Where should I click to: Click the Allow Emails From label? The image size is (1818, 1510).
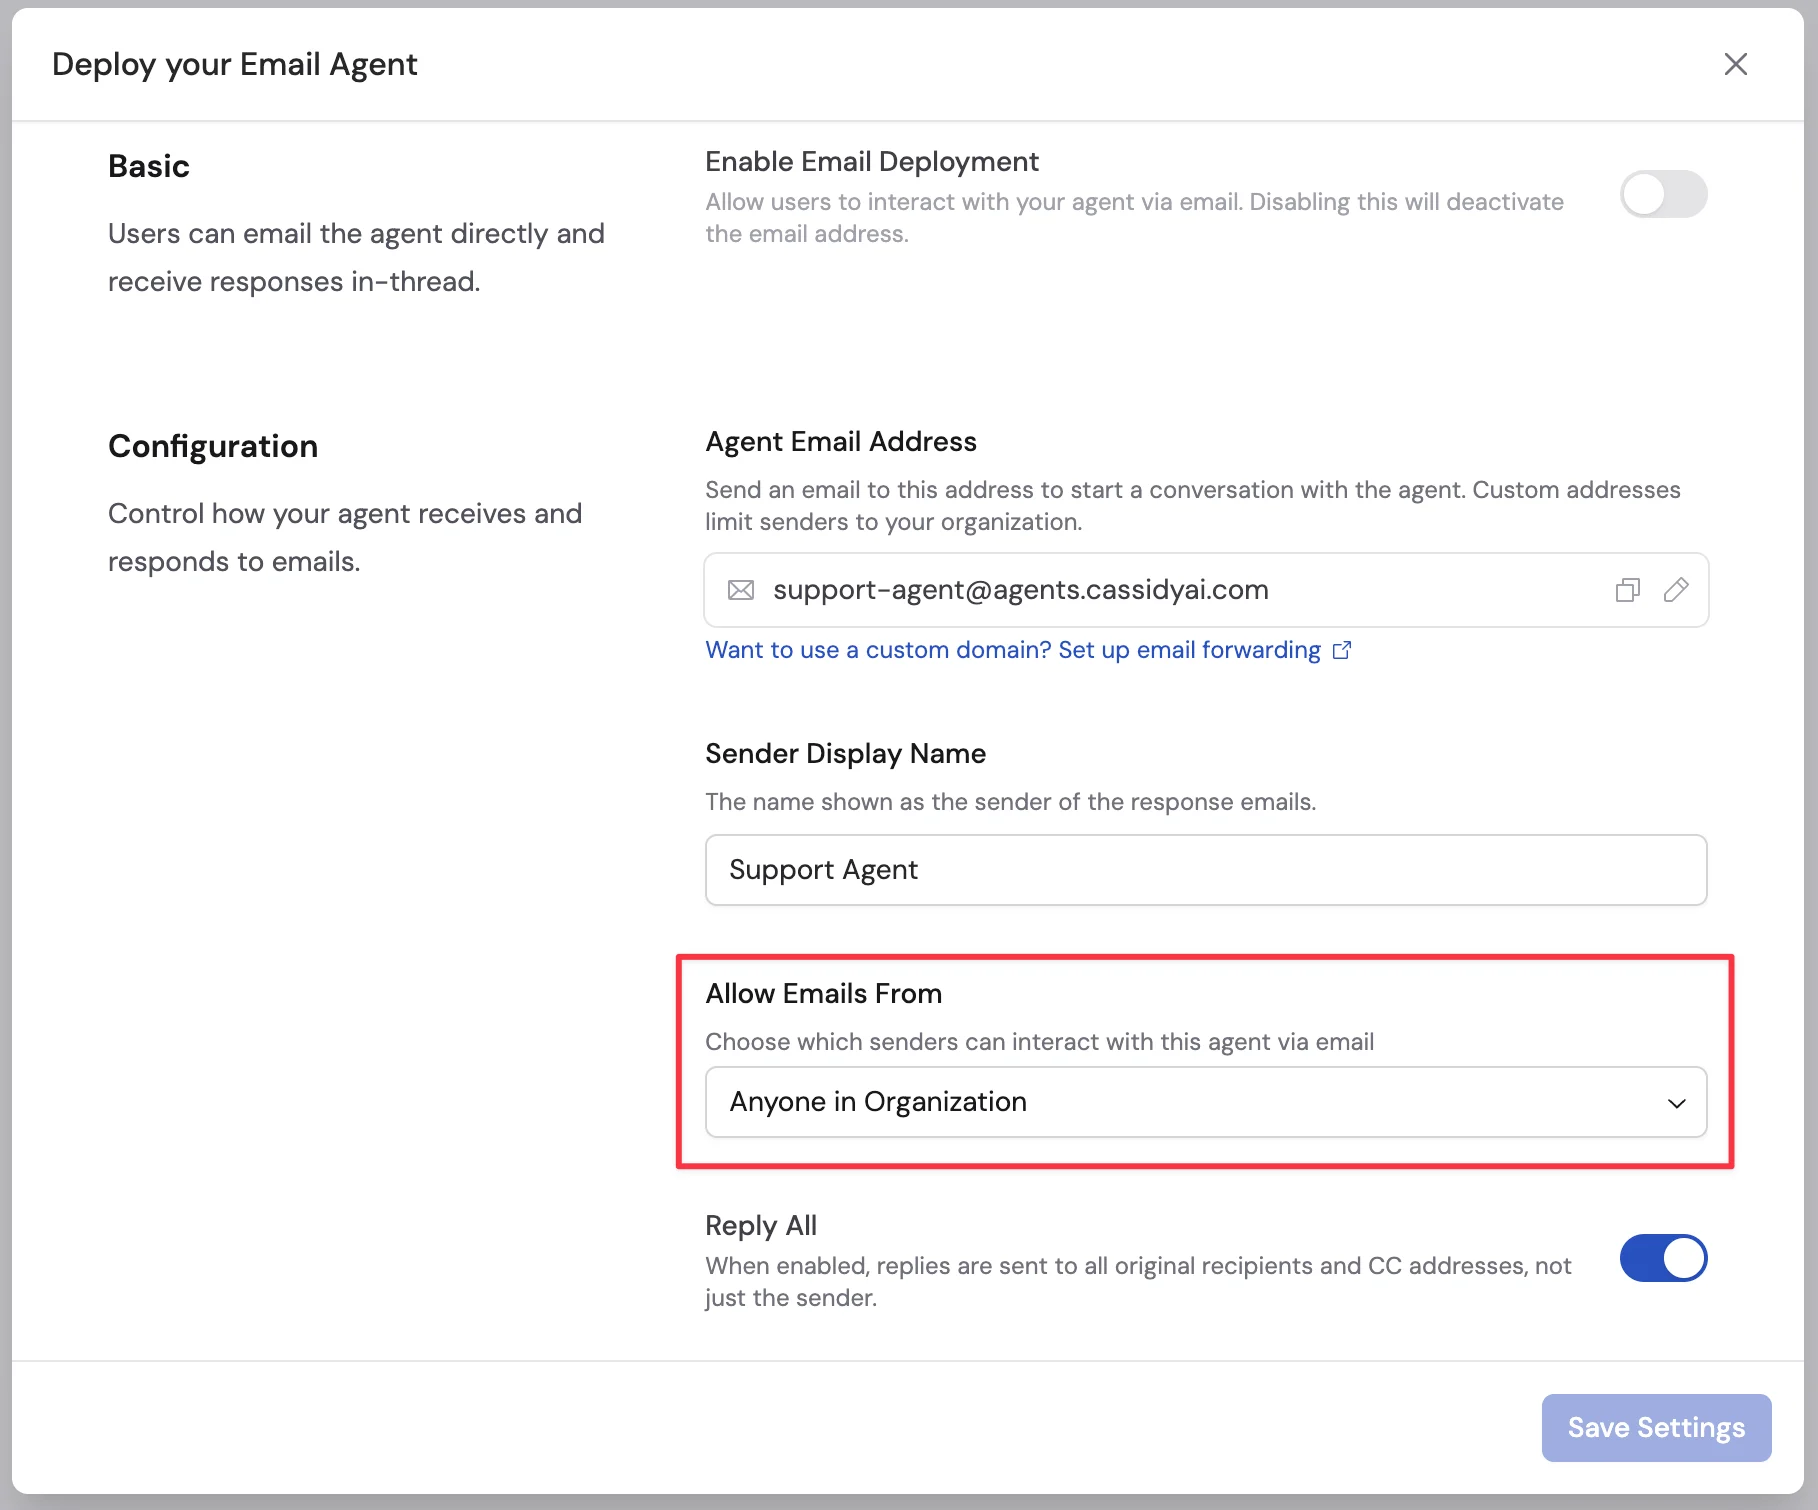[x=824, y=994]
